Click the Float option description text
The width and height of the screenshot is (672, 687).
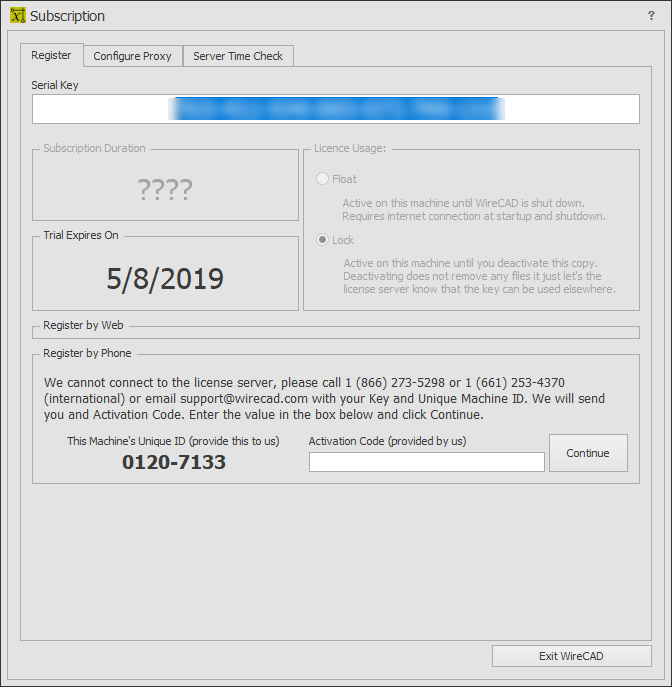[x=474, y=209]
